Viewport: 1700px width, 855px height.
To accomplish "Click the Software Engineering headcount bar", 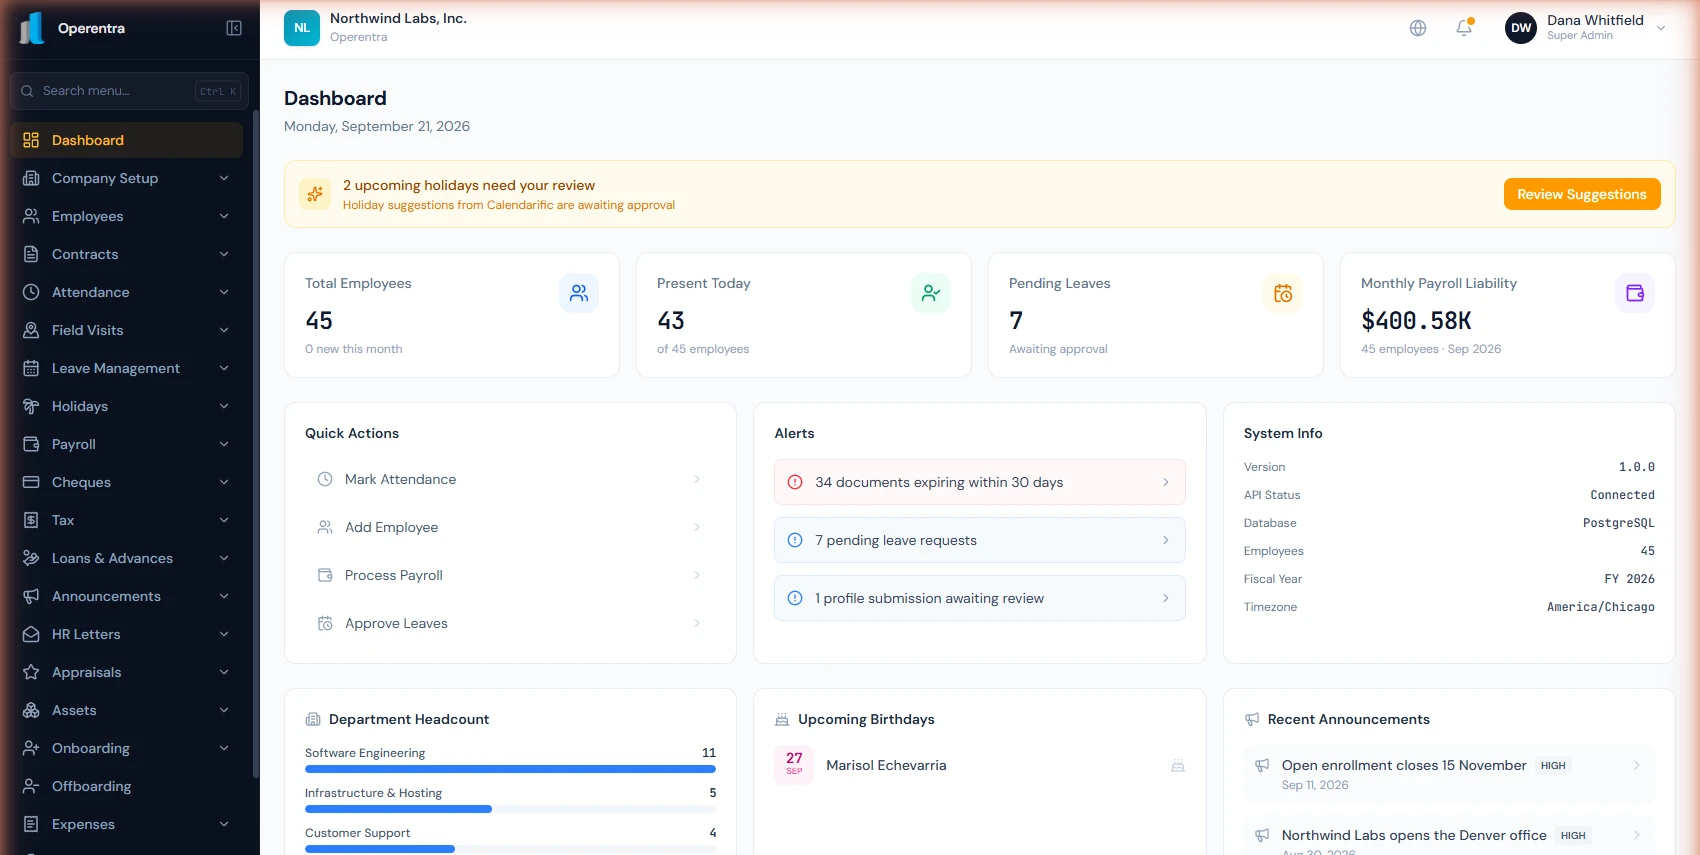I will pyautogui.click(x=510, y=769).
